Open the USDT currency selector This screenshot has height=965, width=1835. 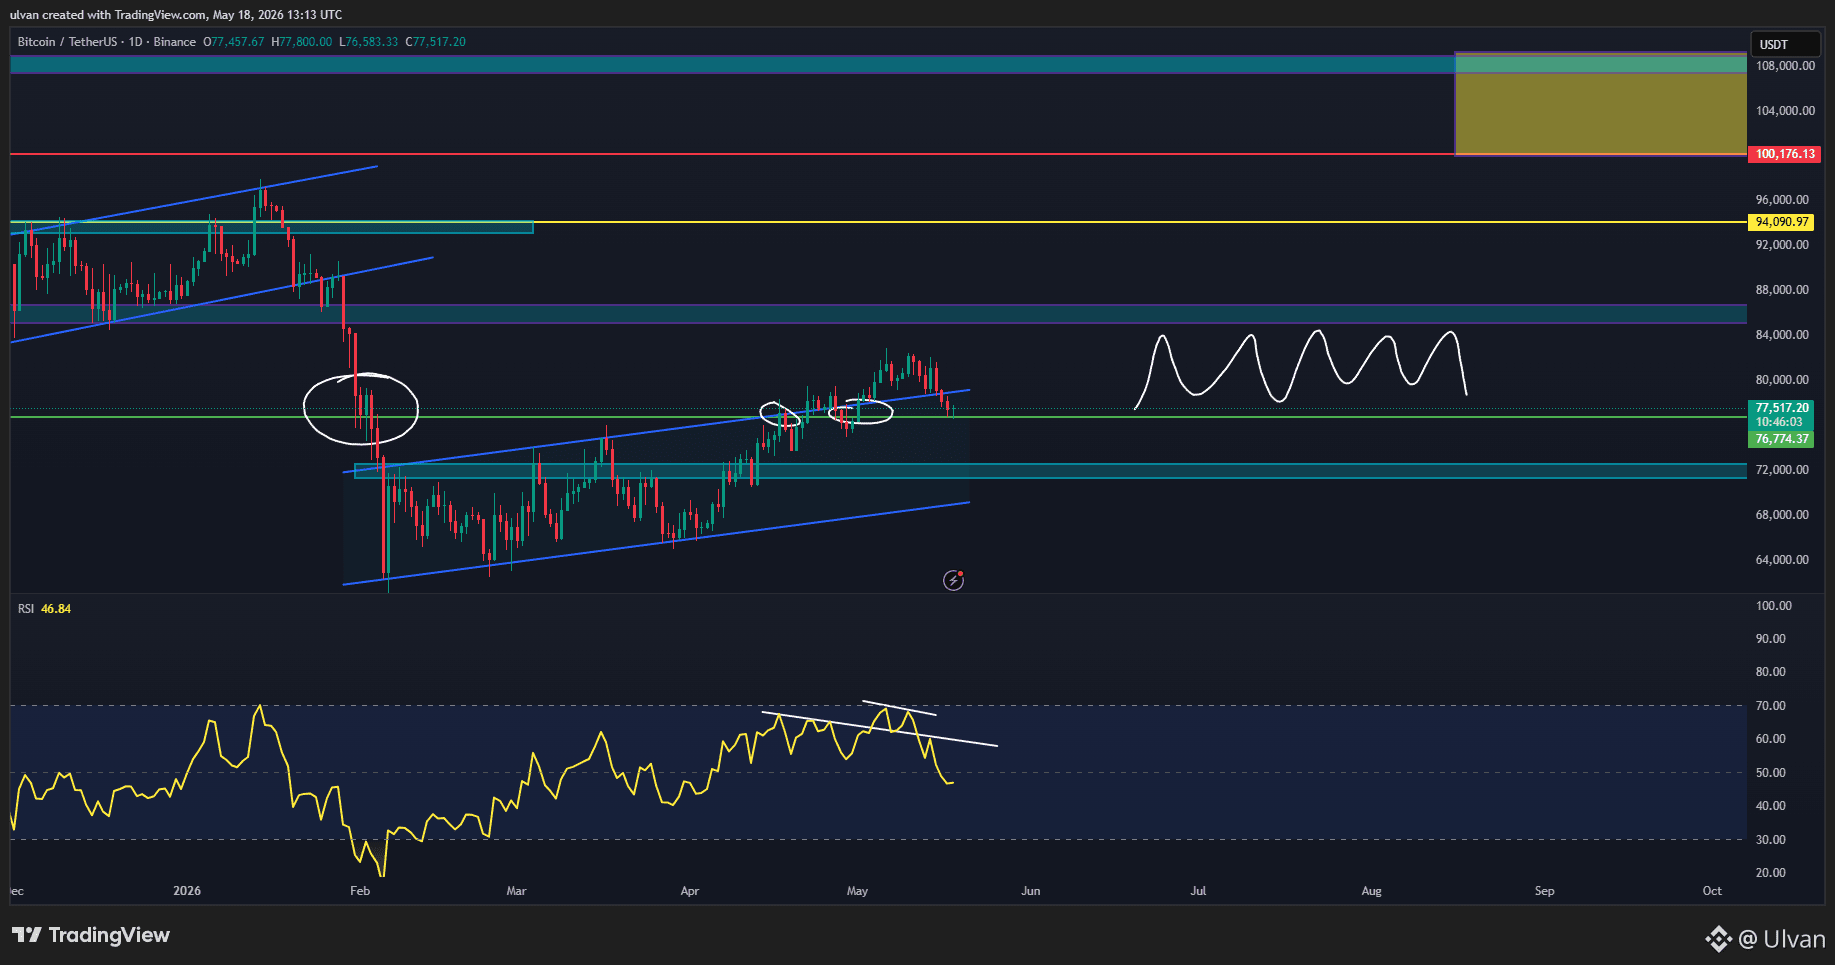[1785, 44]
